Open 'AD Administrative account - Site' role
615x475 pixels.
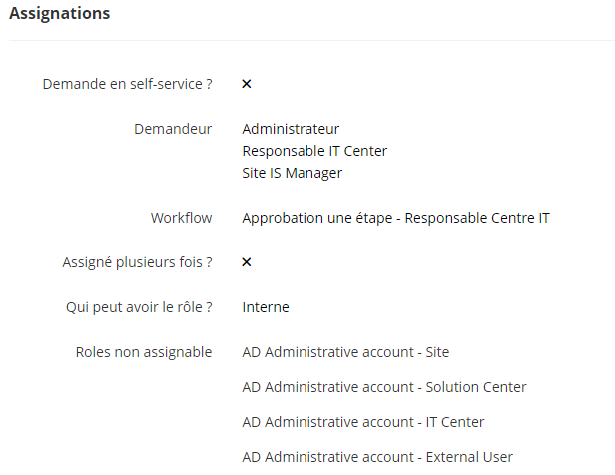tap(345, 352)
